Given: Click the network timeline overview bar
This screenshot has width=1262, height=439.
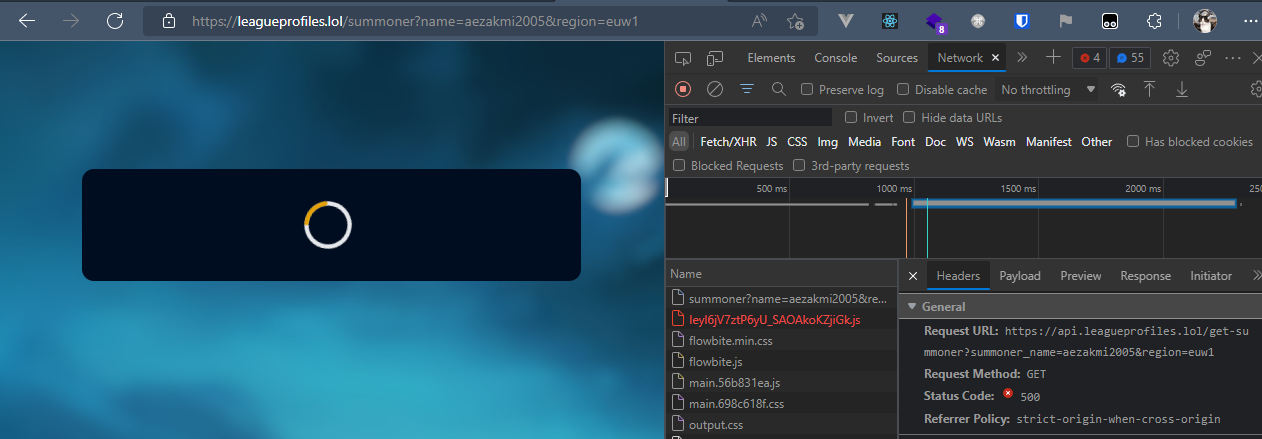Looking at the screenshot, I should point(1074,203).
